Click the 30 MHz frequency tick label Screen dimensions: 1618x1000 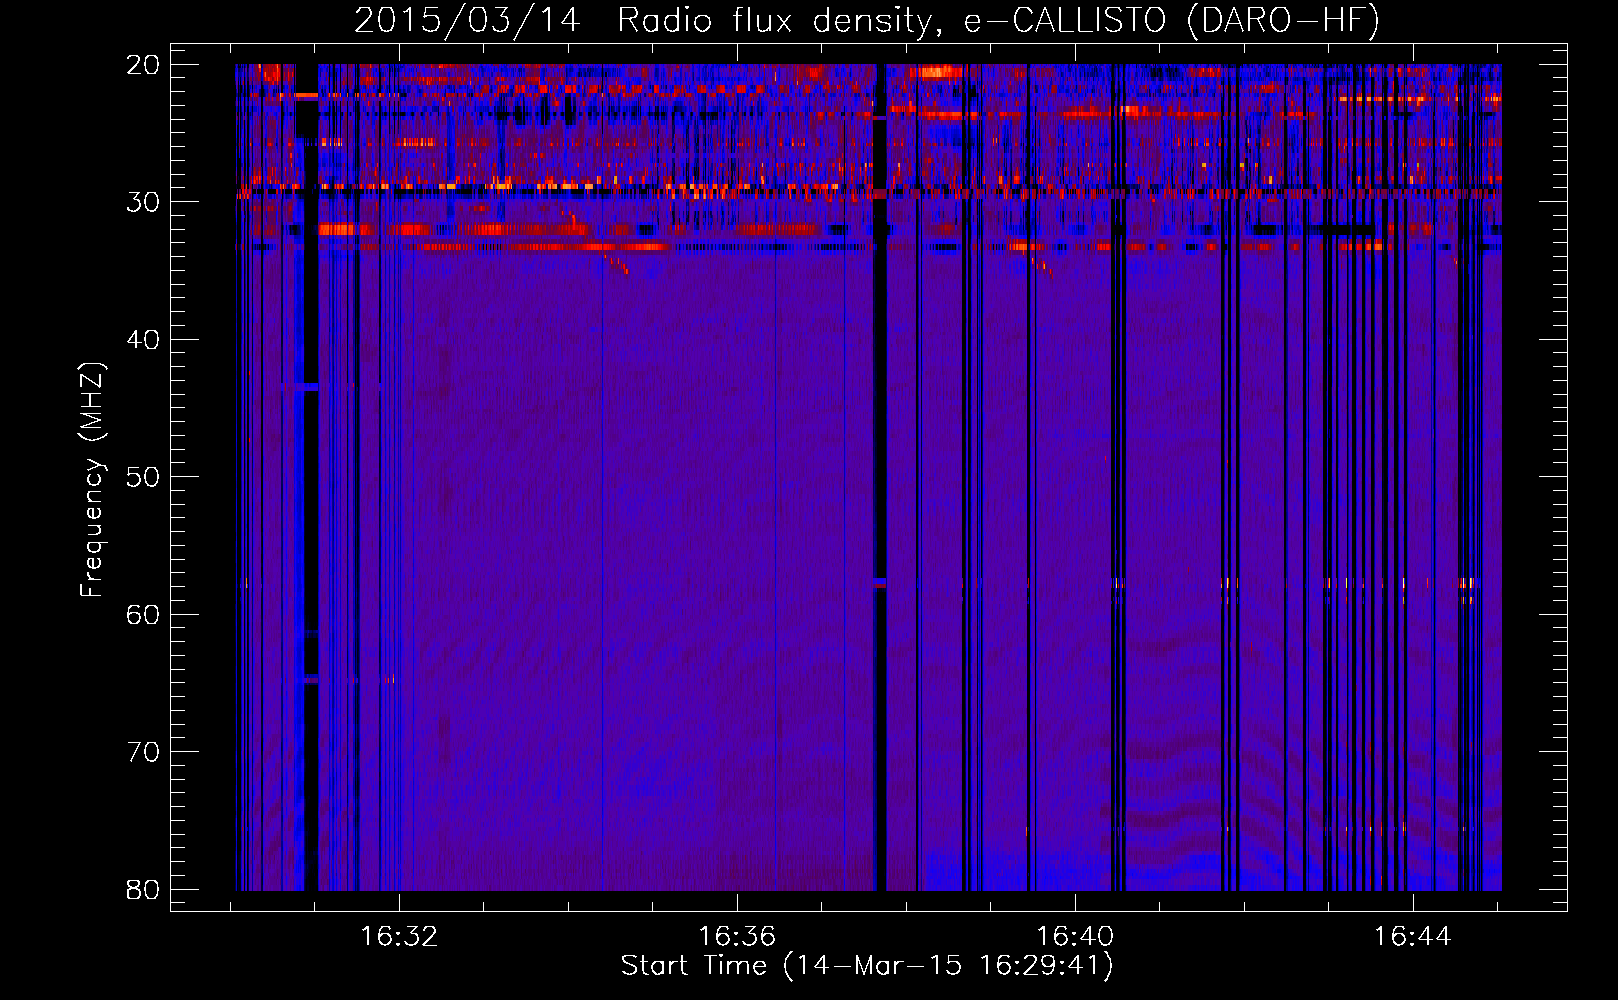click(144, 201)
